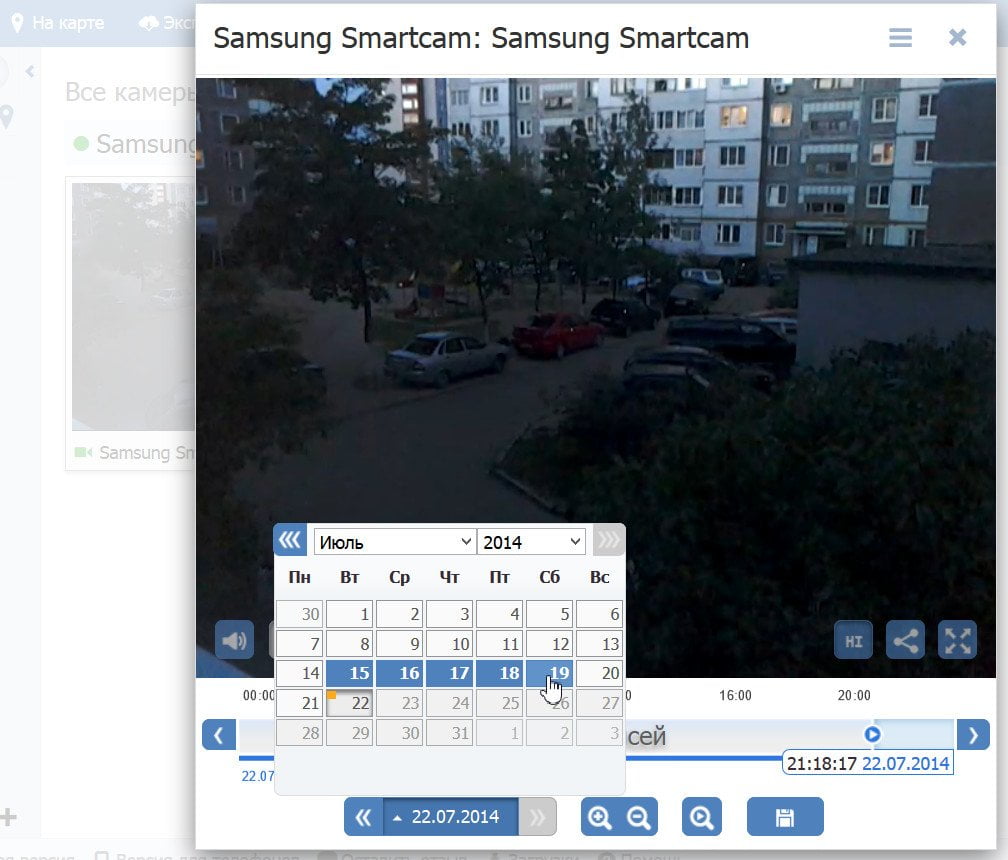Toggle HI quality video button
1008x860 pixels.
click(x=853, y=640)
